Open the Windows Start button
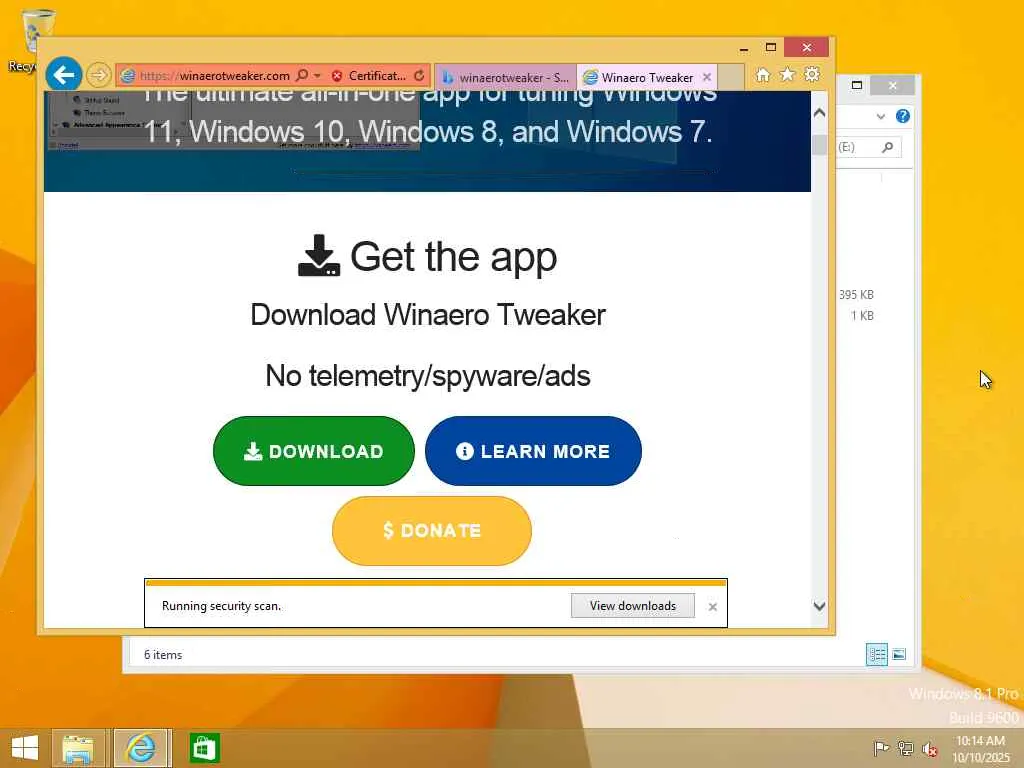Viewport: 1024px width, 768px height. click(25, 748)
